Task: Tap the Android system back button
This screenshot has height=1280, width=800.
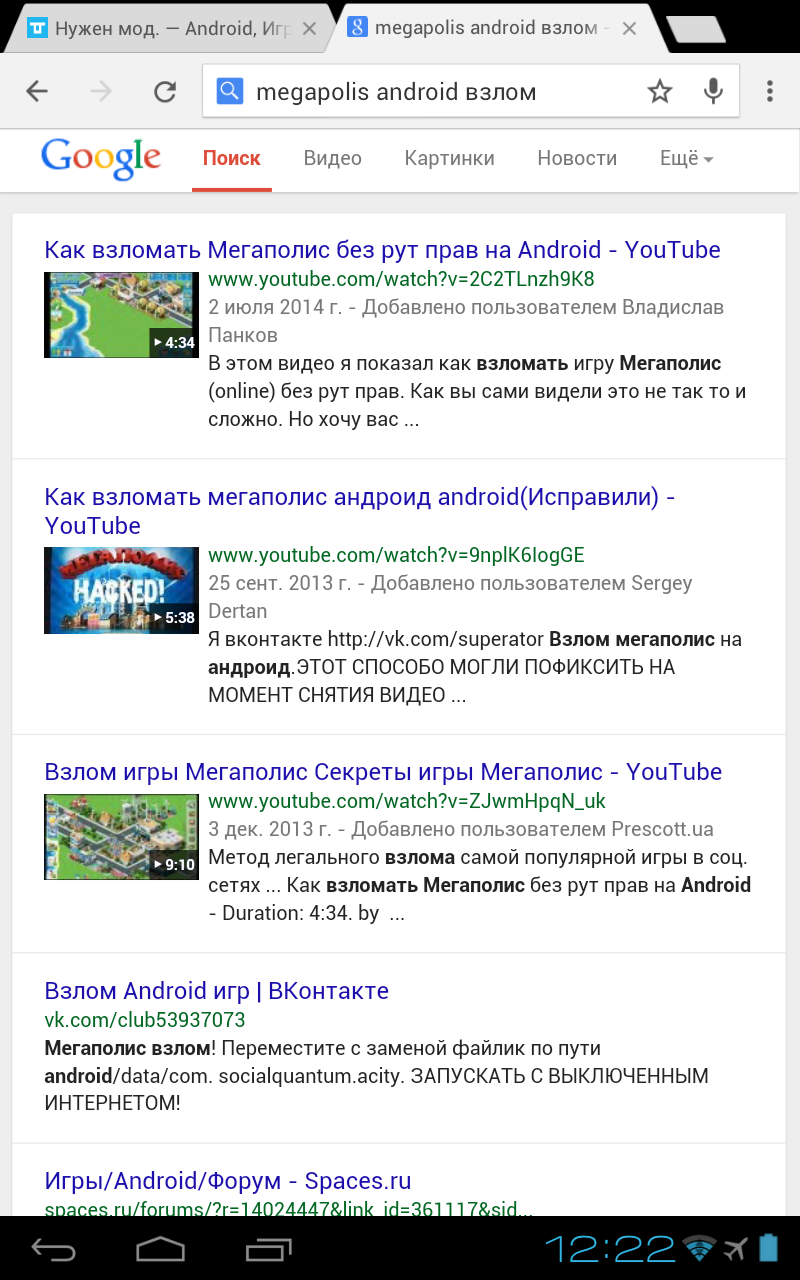Action: 53,1248
